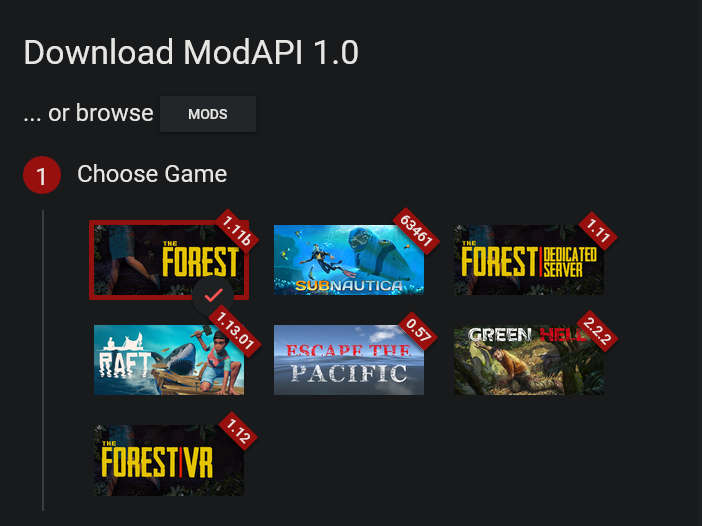Select the Green Hell game thumbnail
The width and height of the screenshot is (702, 526).
pyautogui.click(x=529, y=360)
